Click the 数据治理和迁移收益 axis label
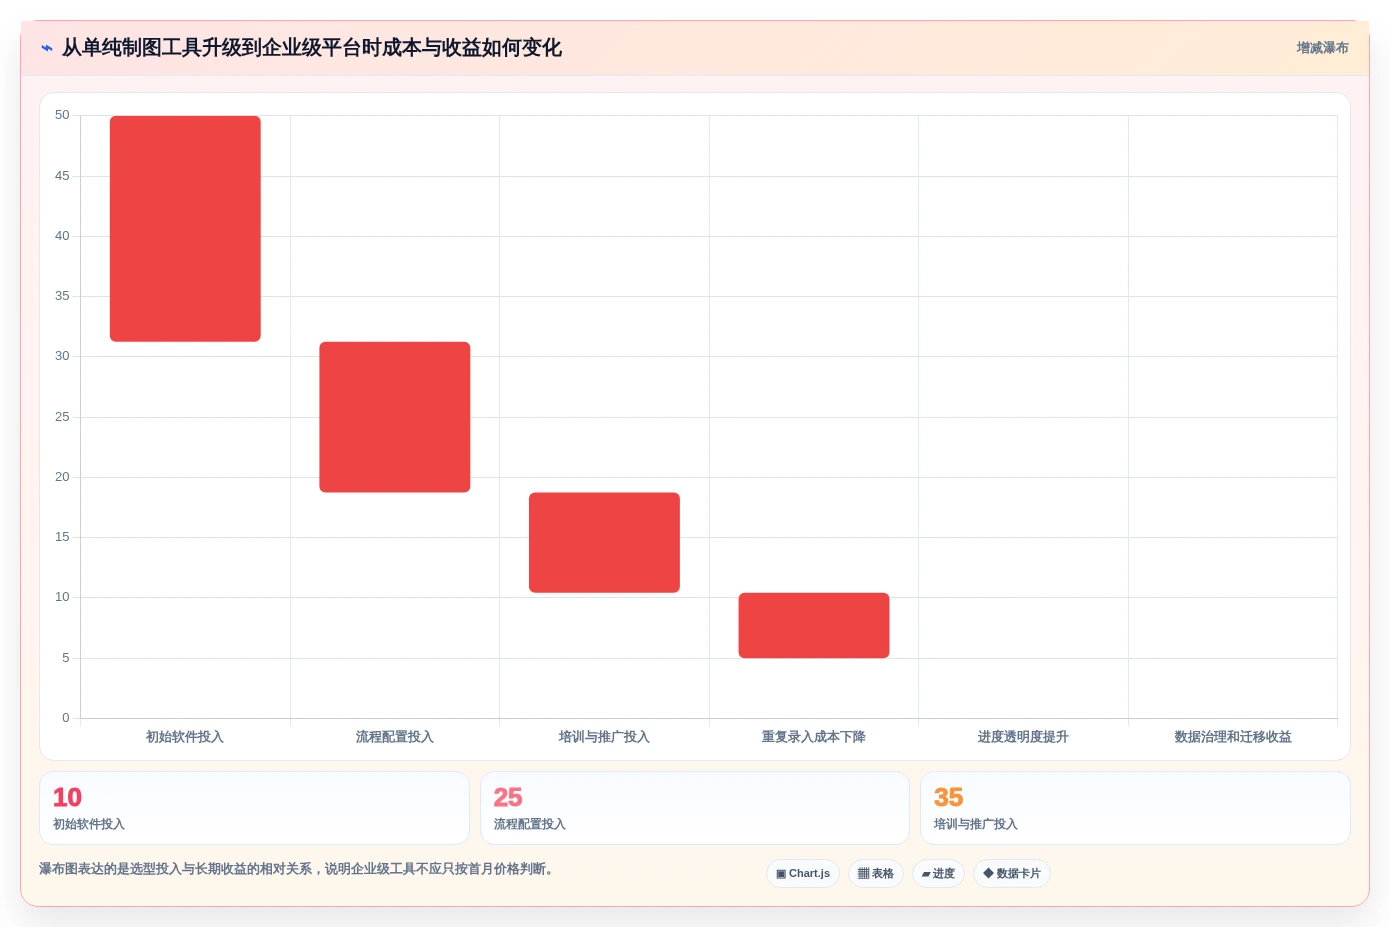1390x927 pixels. [1233, 737]
